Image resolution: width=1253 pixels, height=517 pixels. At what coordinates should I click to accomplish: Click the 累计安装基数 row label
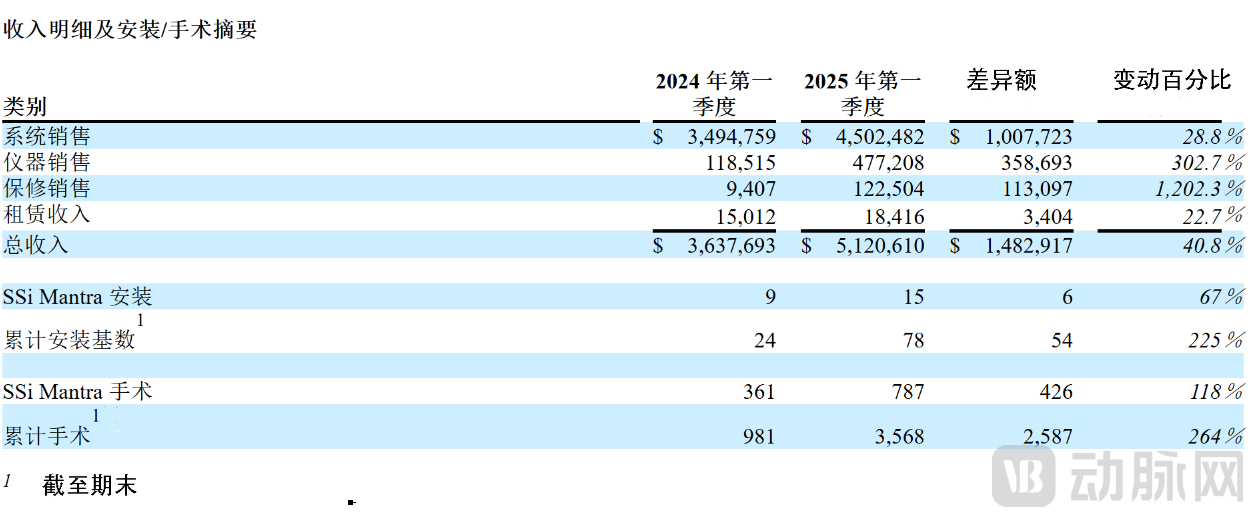pyautogui.click(x=69, y=340)
